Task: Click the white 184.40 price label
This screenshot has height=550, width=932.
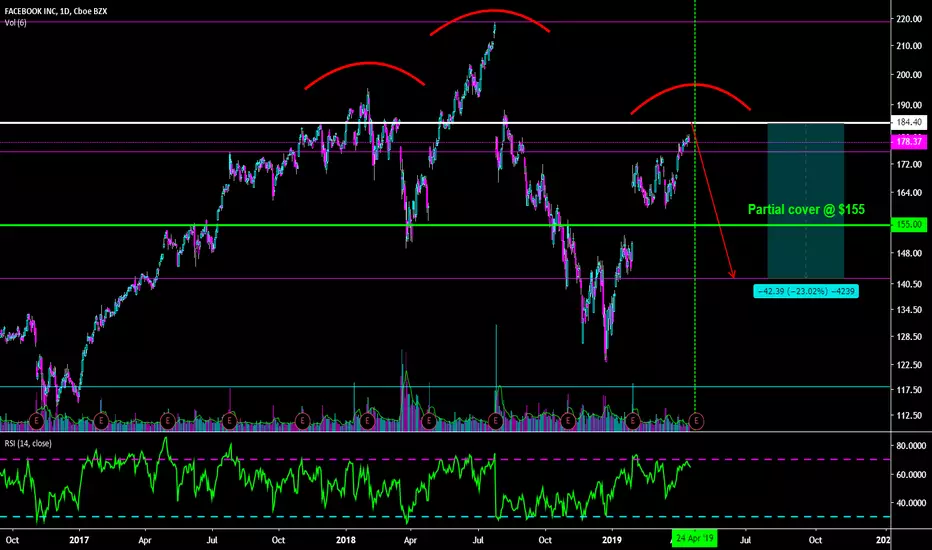Action: point(909,122)
